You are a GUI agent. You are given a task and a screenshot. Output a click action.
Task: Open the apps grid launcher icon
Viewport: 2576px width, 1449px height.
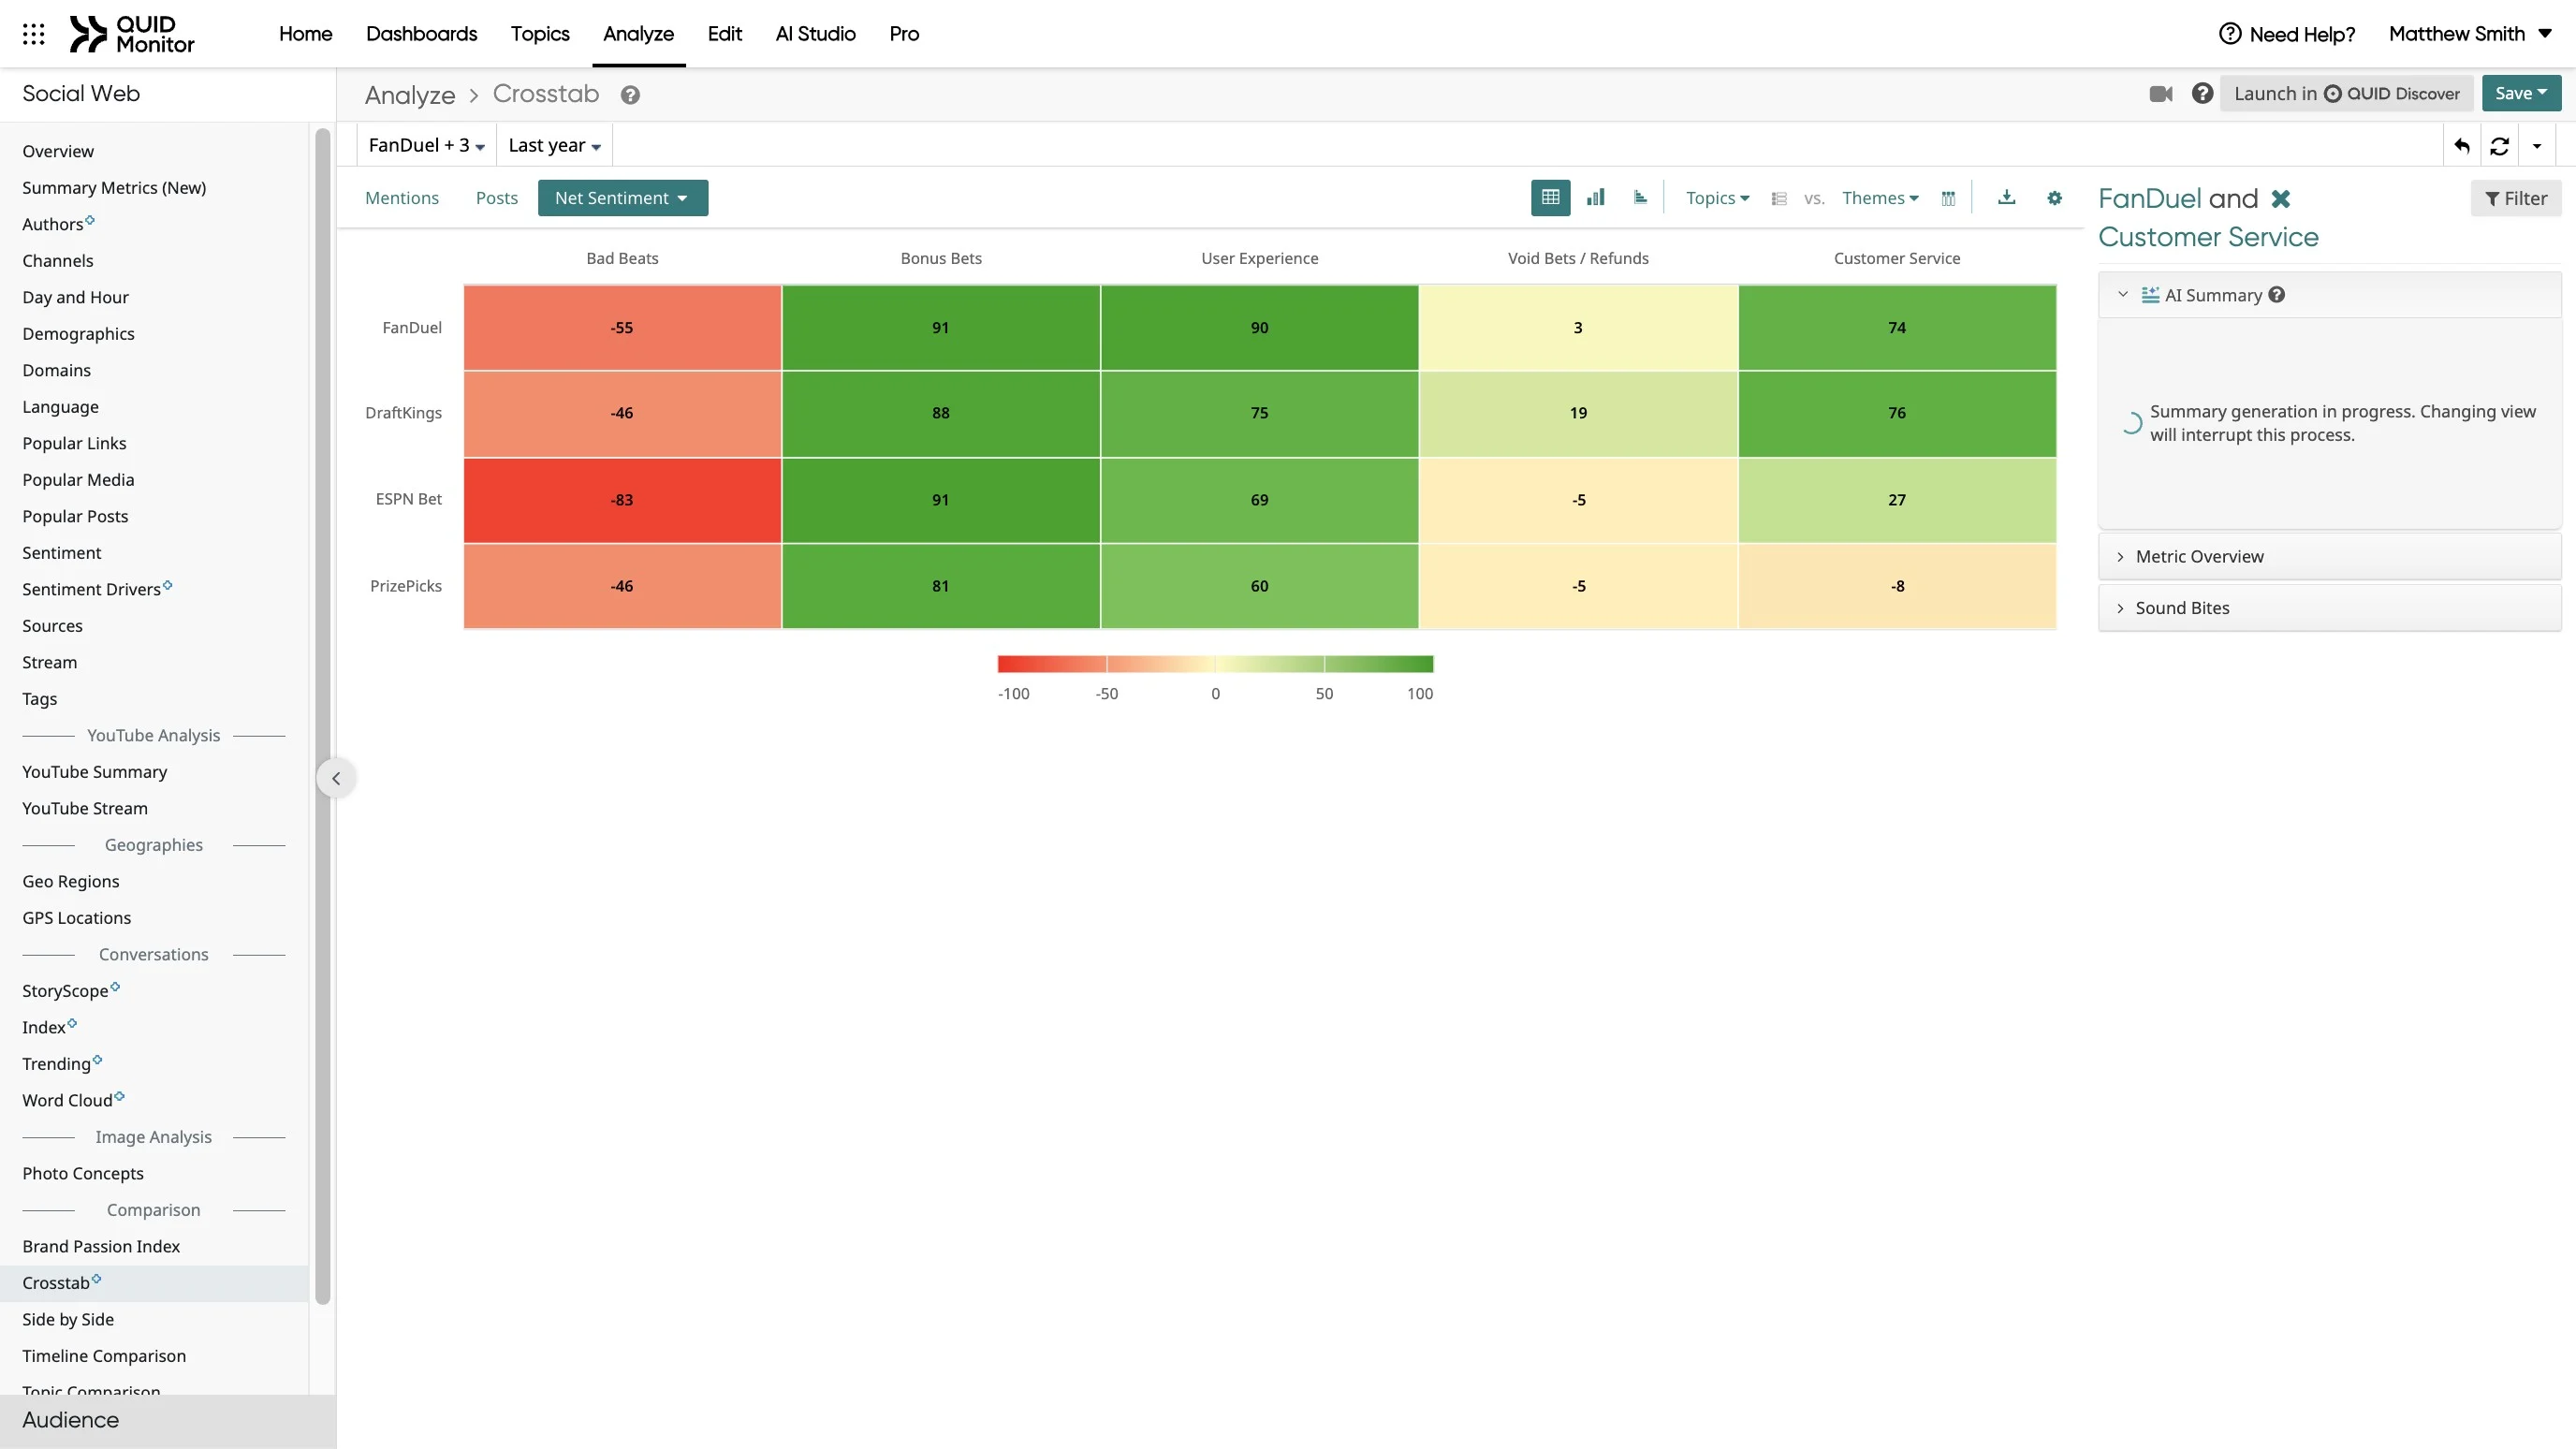click(33, 34)
